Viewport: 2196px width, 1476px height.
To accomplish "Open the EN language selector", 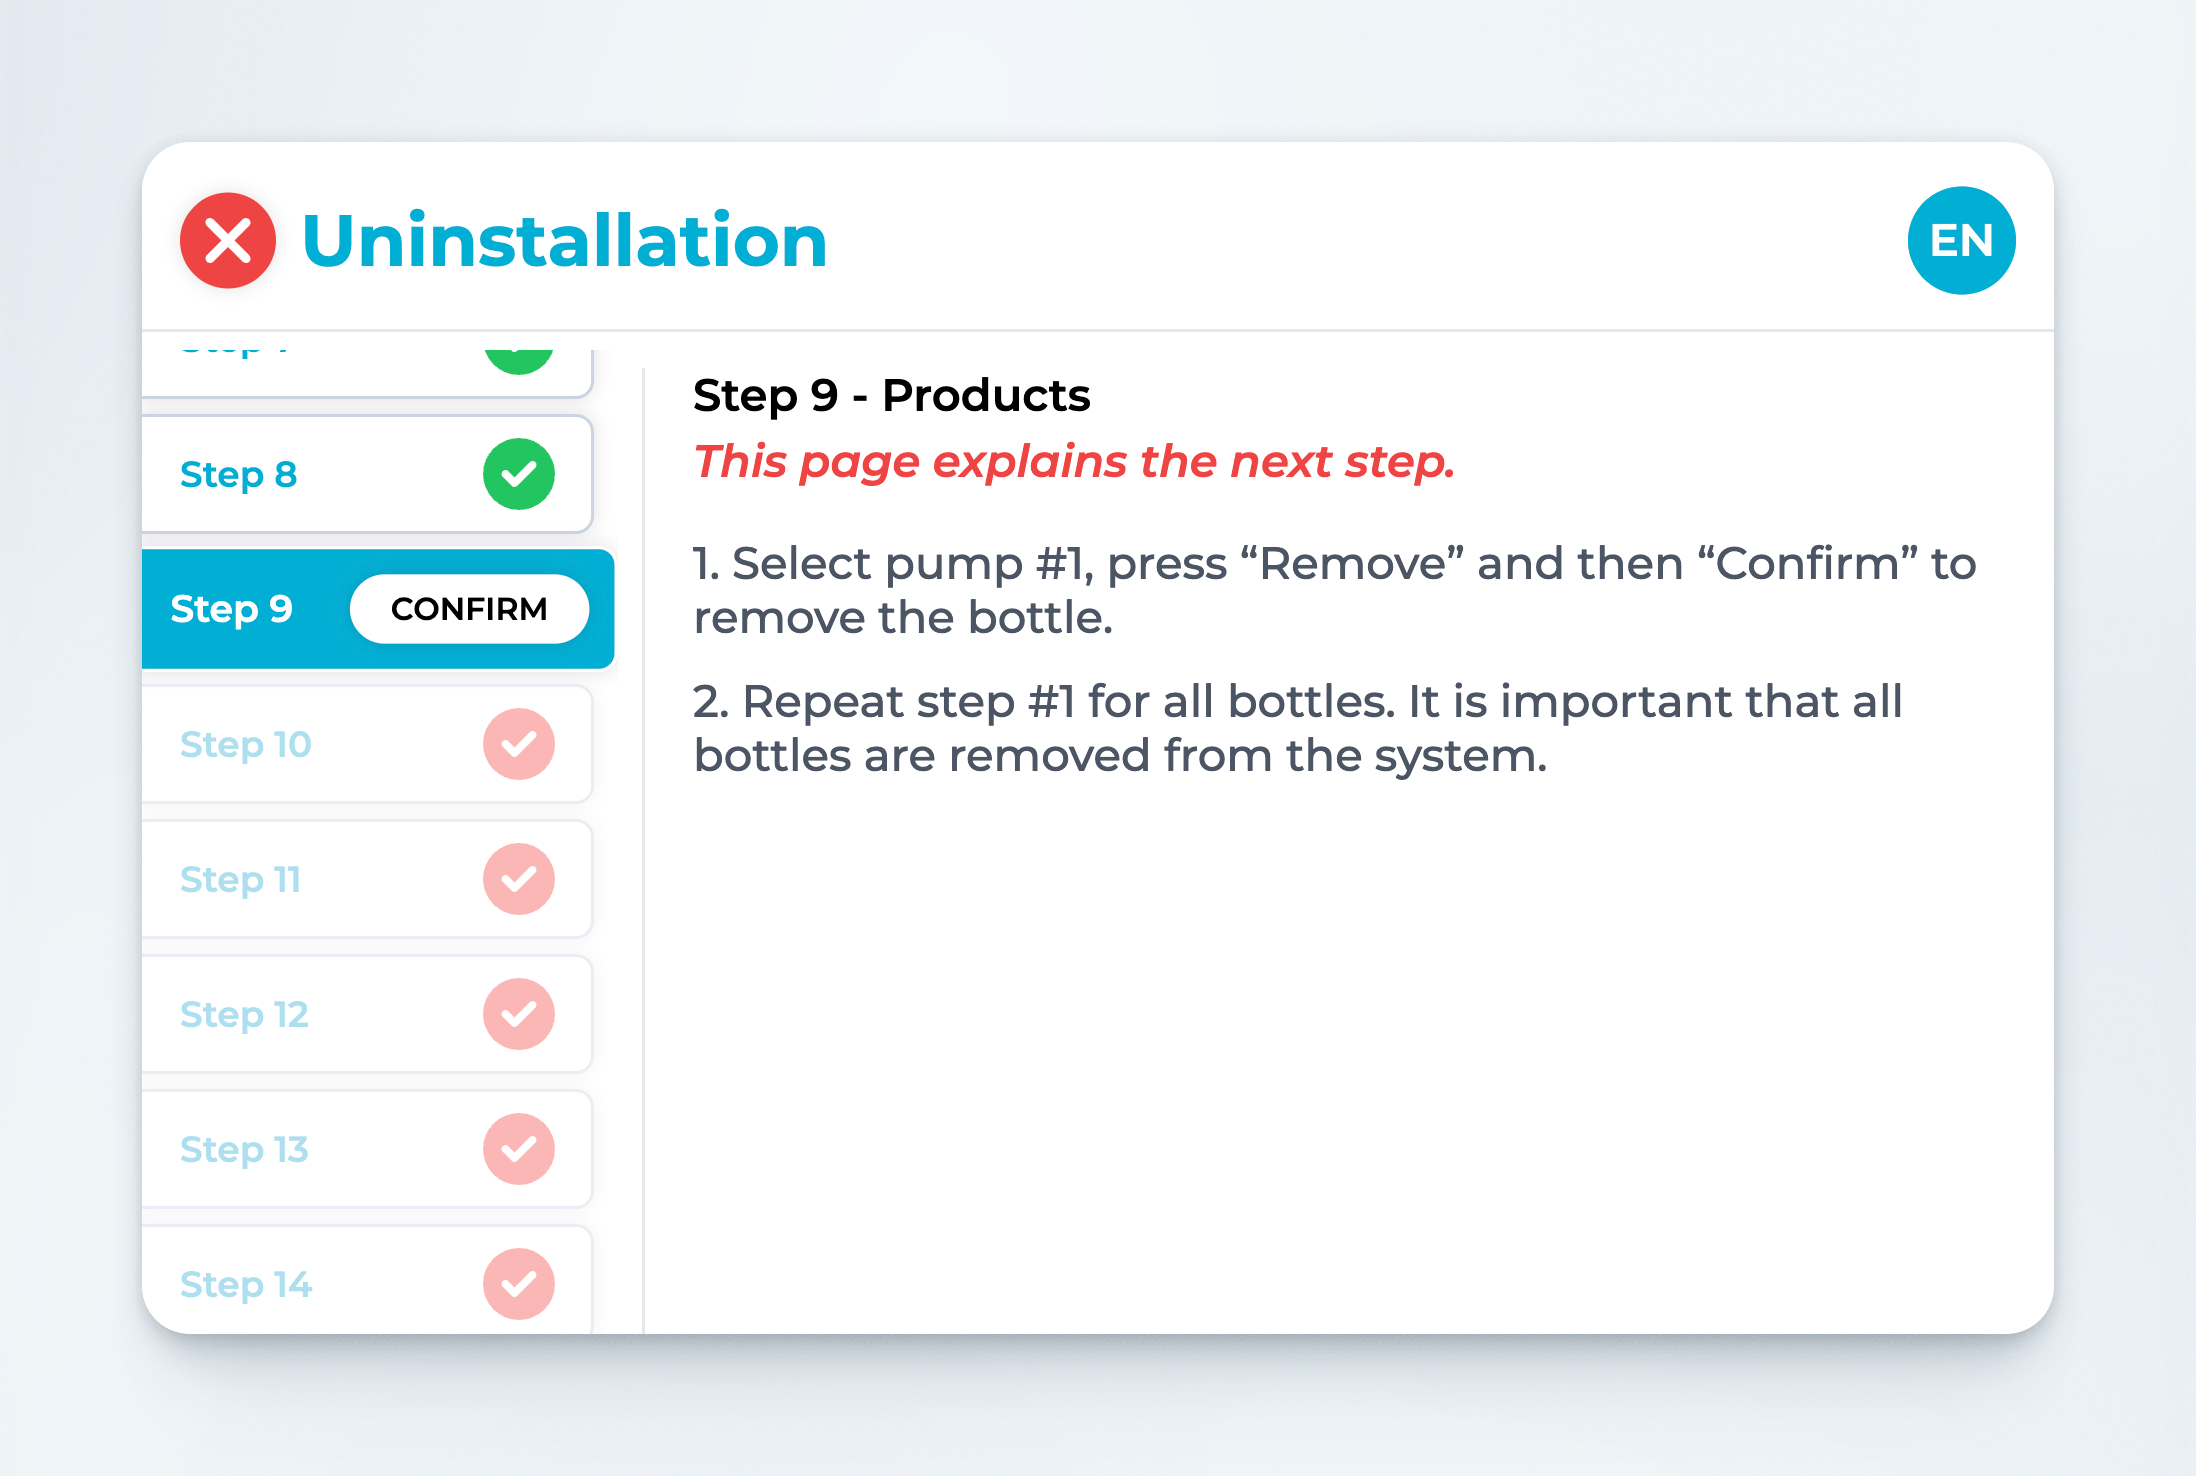I will 1960,241.
